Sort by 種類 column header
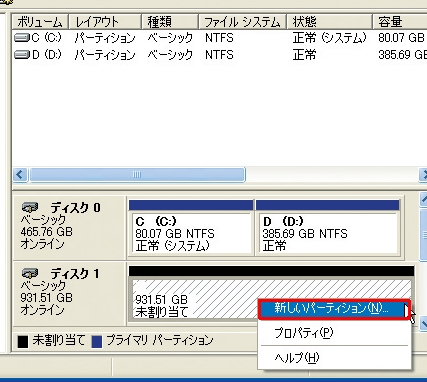The height and width of the screenshot is (382, 427). 170,22
